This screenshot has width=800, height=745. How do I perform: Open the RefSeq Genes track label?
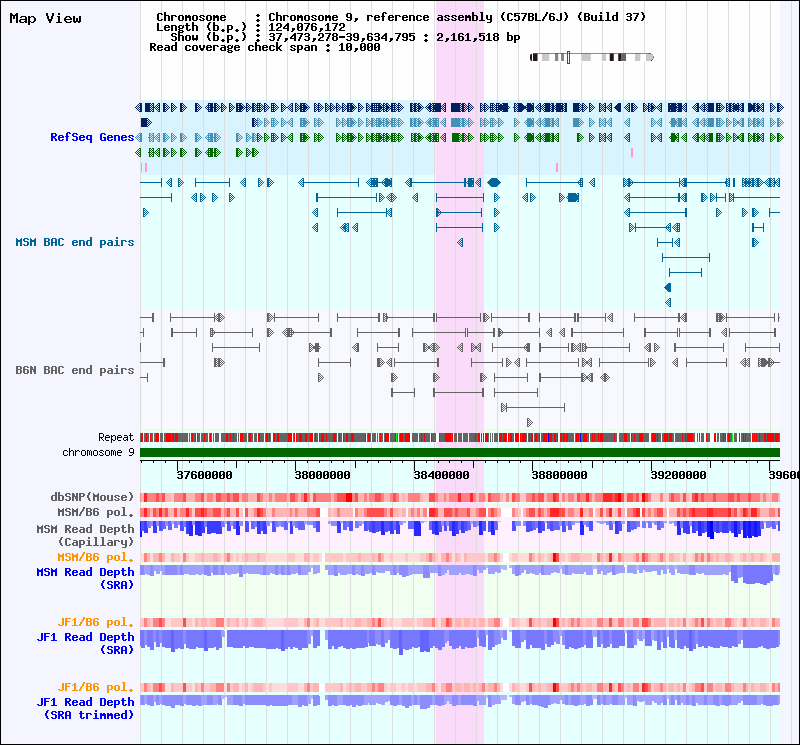point(92,137)
